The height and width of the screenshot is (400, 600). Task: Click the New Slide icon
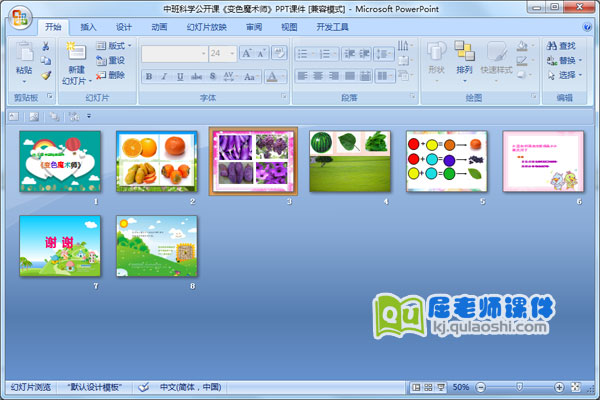pos(76,52)
